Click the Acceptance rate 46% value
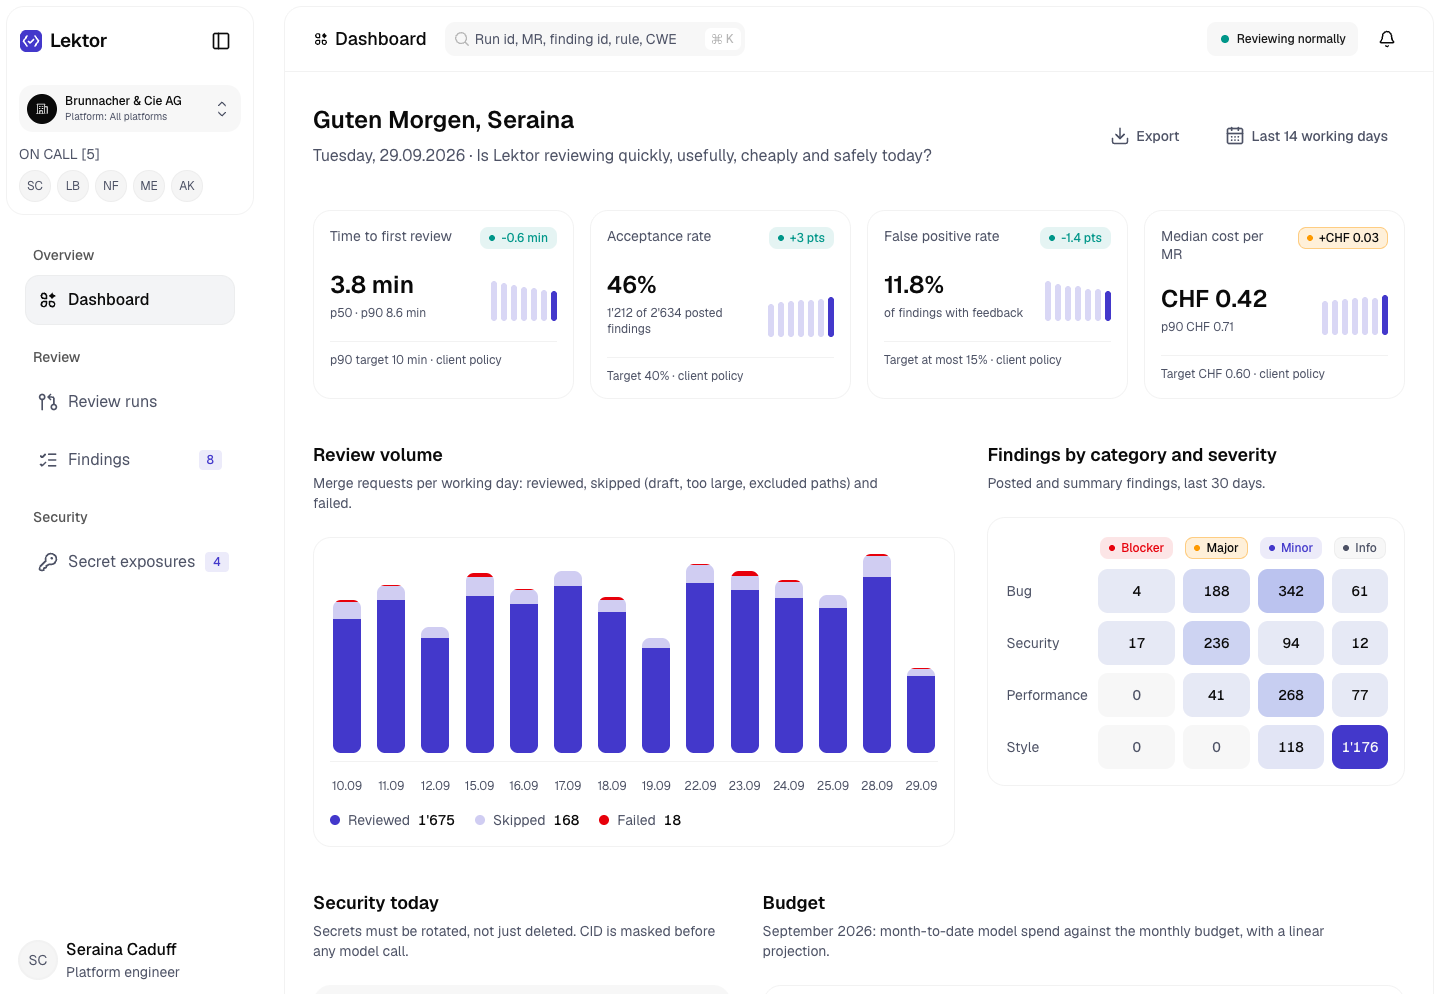The height and width of the screenshot is (1000, 1440). [x=632, y=285]
